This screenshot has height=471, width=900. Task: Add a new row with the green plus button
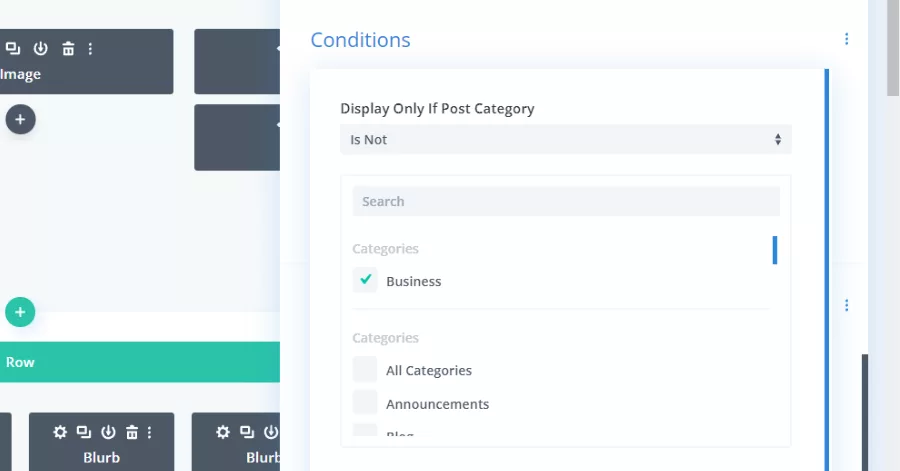pos(20,312)
